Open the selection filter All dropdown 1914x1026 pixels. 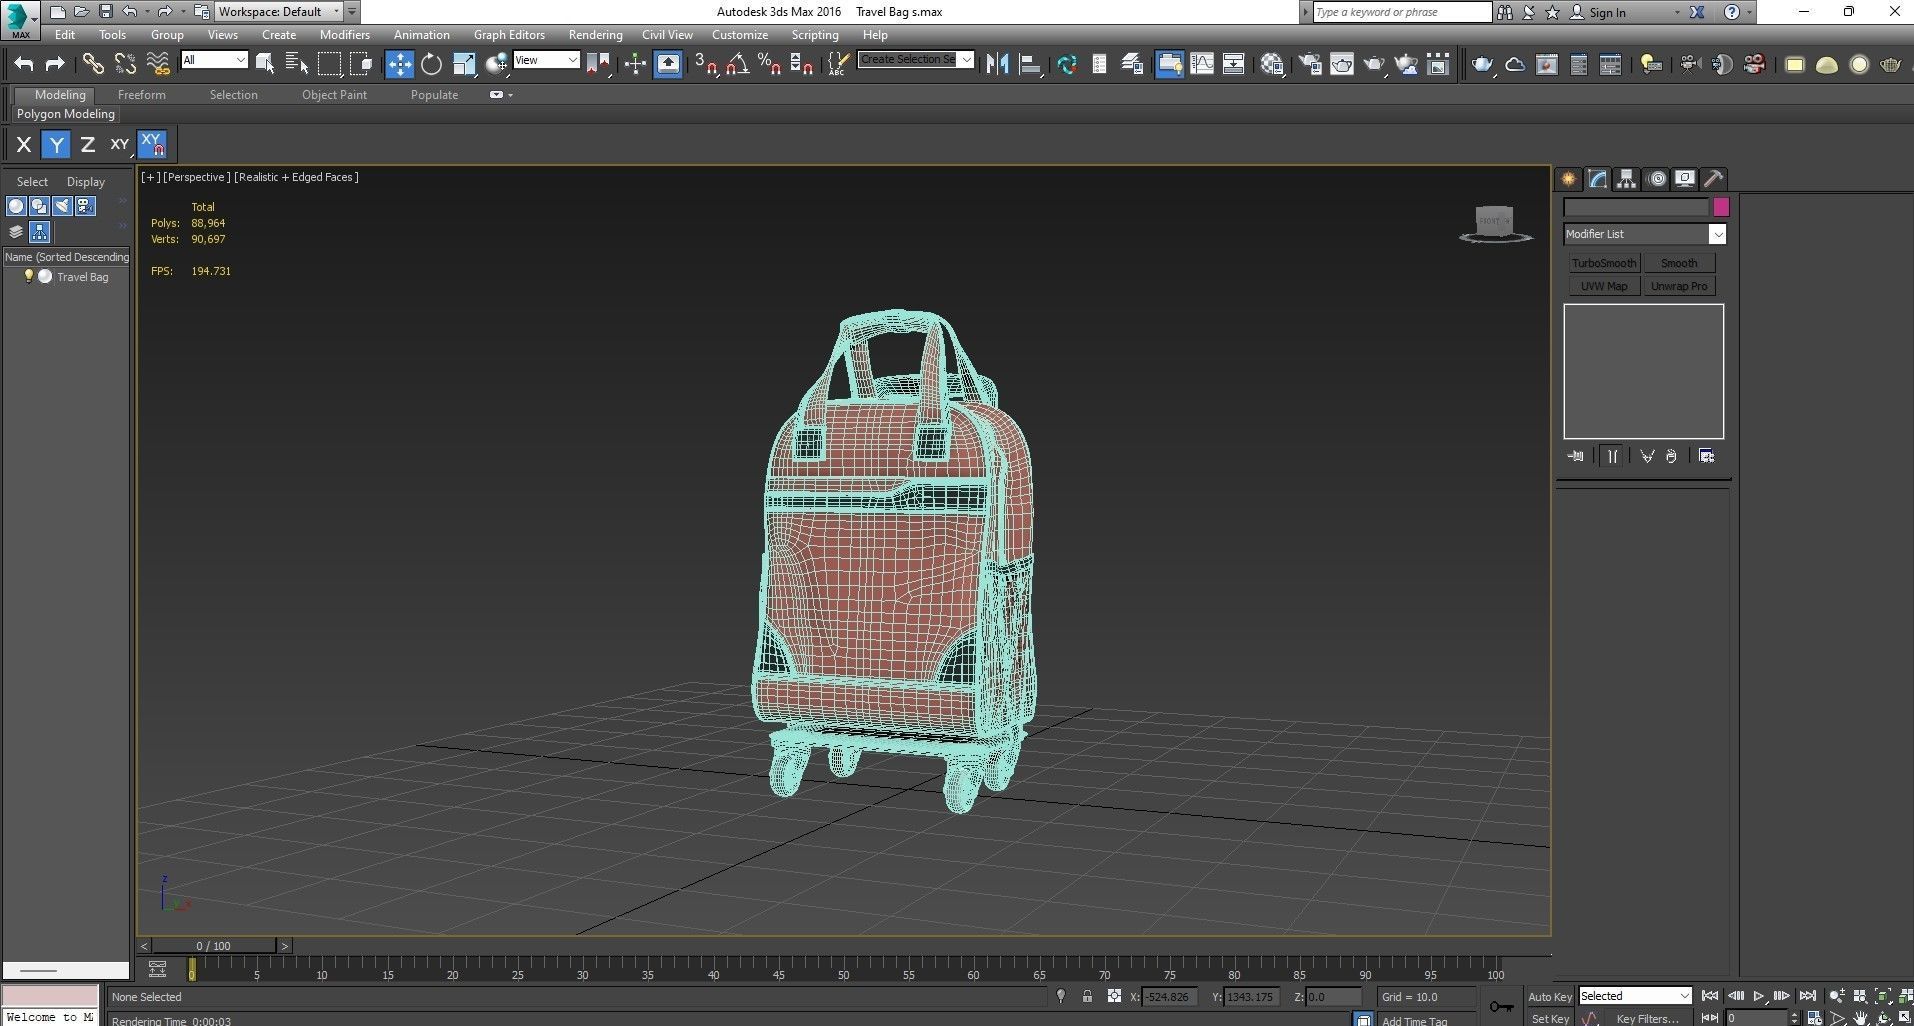pos(214,60)
